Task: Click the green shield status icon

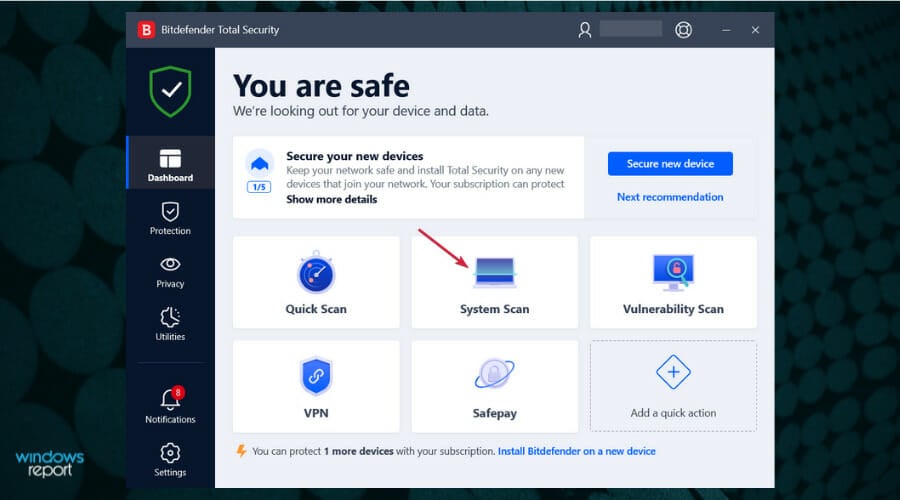Action: pos(170,91)
